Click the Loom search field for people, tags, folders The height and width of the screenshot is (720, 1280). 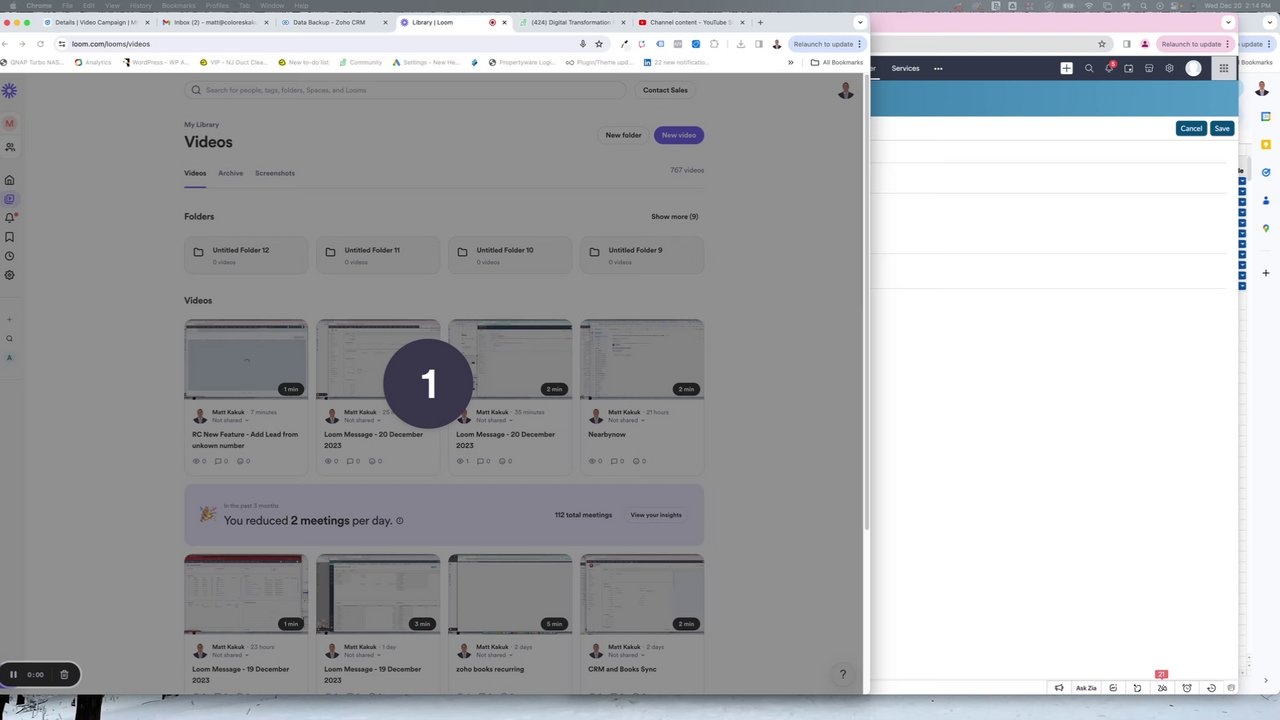click(406, 90)
